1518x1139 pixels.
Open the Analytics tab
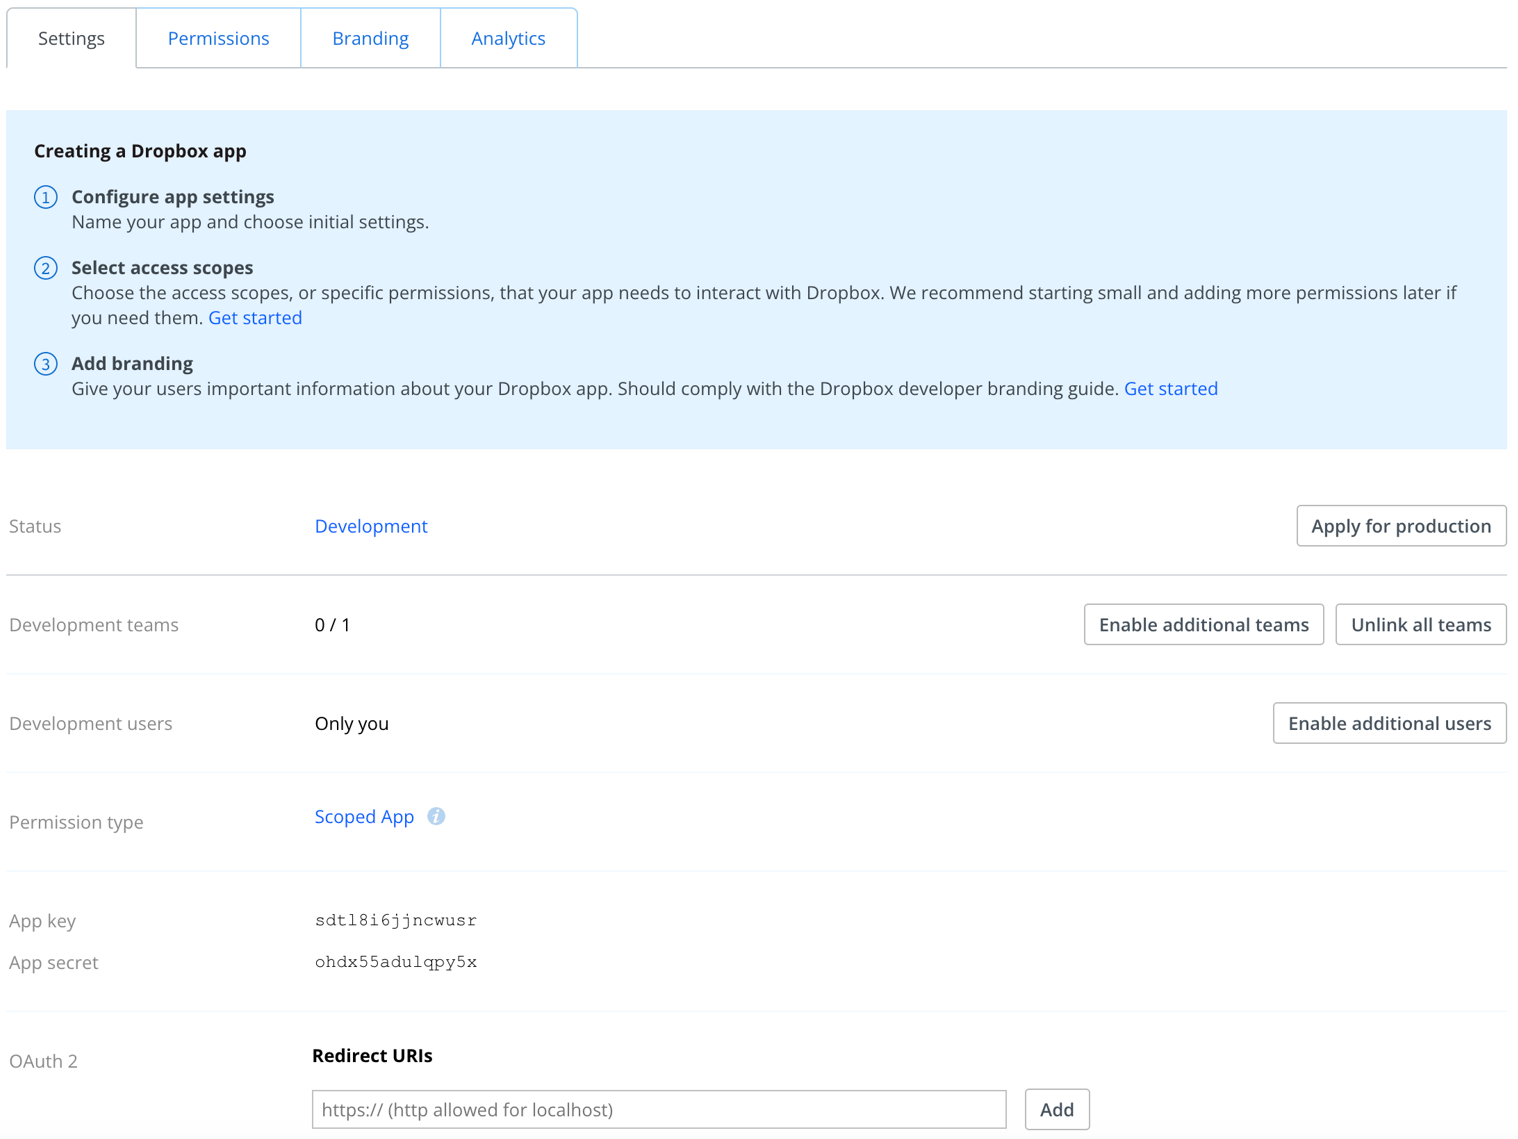coord(508,38)
